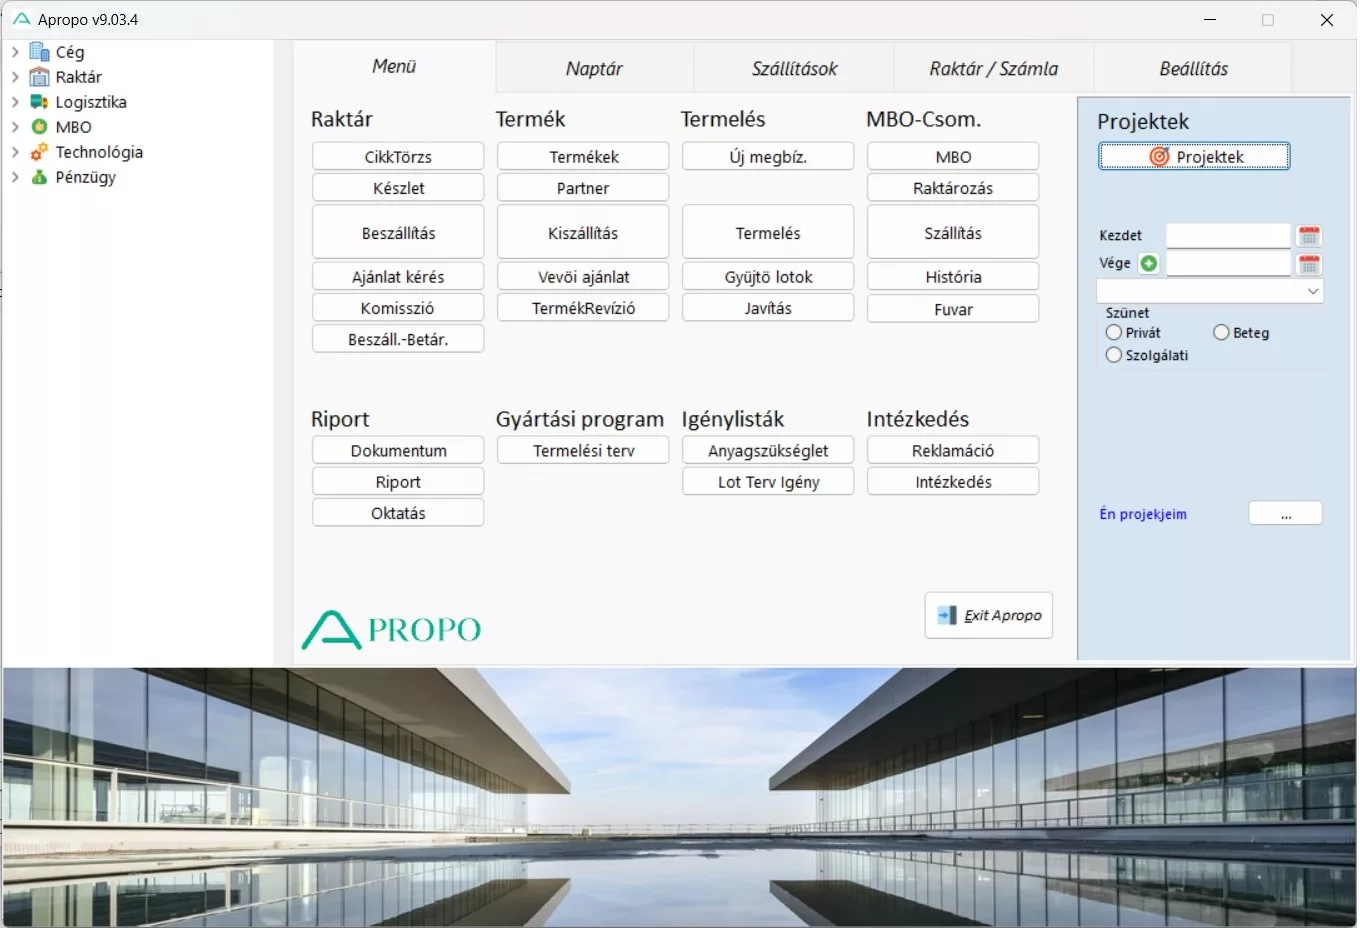Select the Szolgálati radio button
1360x928 pixels.
coord(1114,355)
